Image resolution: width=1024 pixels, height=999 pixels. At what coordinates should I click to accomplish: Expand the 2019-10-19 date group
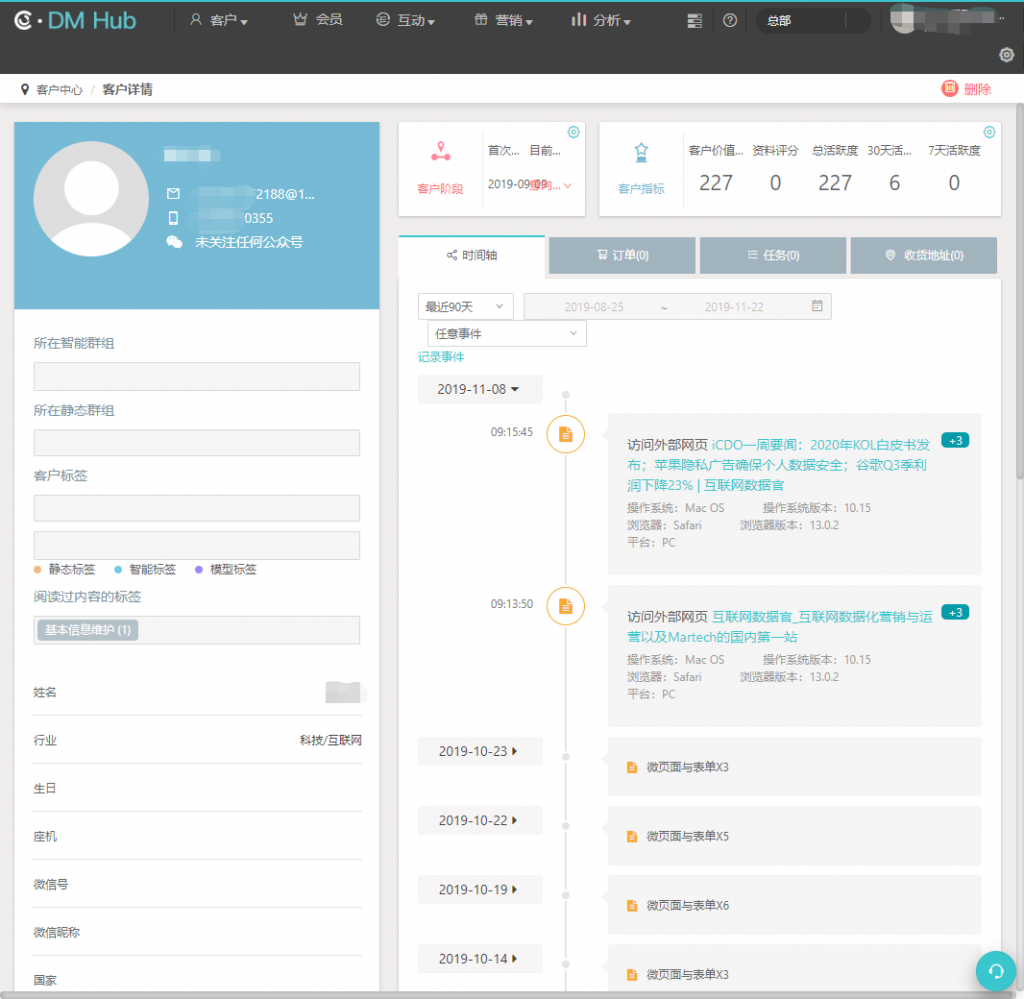[479, 890]
